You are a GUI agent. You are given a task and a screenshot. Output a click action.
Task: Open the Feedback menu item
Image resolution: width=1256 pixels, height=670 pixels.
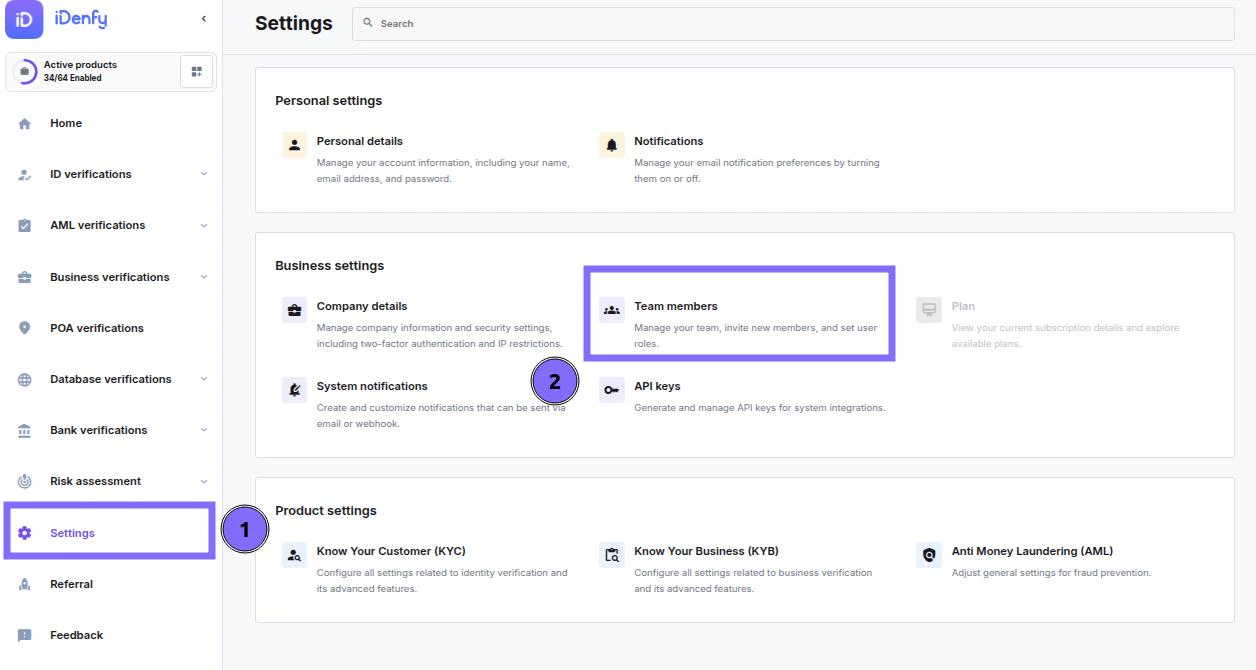pyautogui.click(x=76, y=635)
